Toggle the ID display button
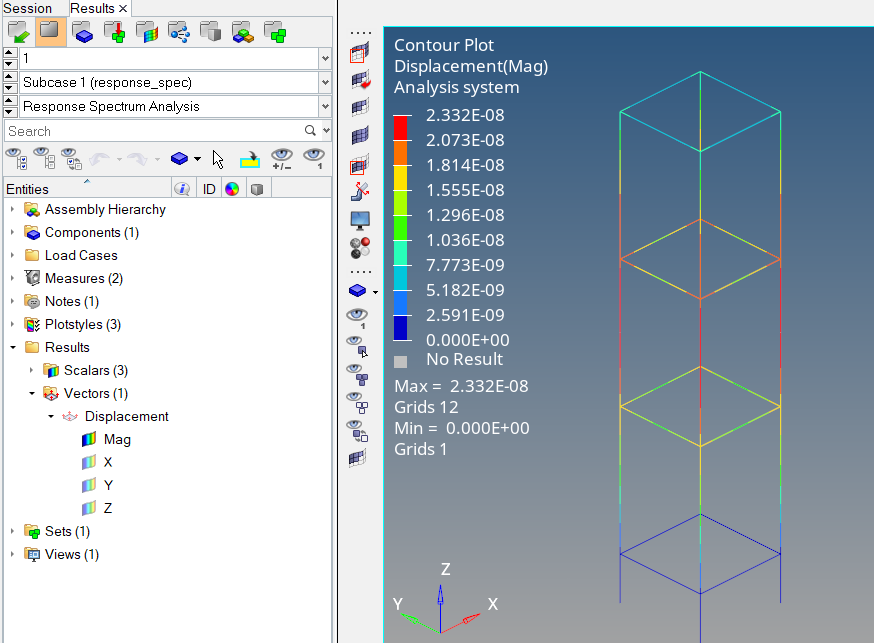Viewport: 874px width, 643px height. [x=210, y=189]
